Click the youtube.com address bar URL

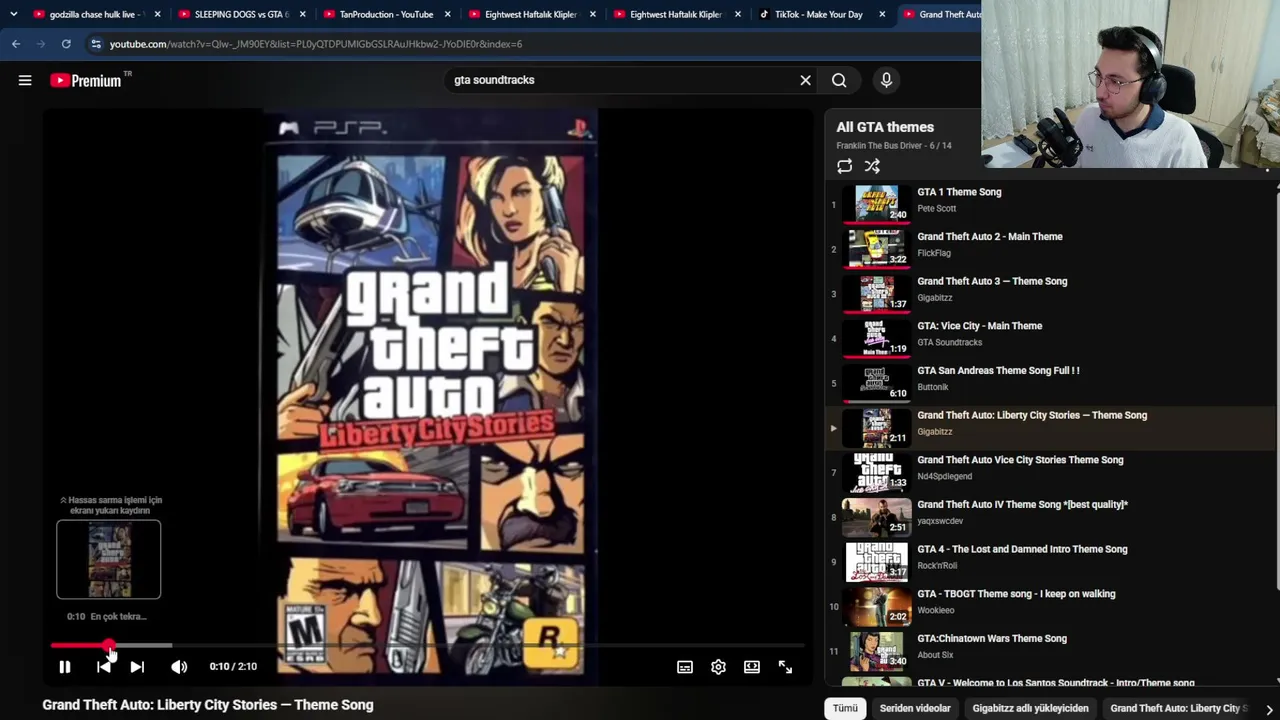click(316, 44)
